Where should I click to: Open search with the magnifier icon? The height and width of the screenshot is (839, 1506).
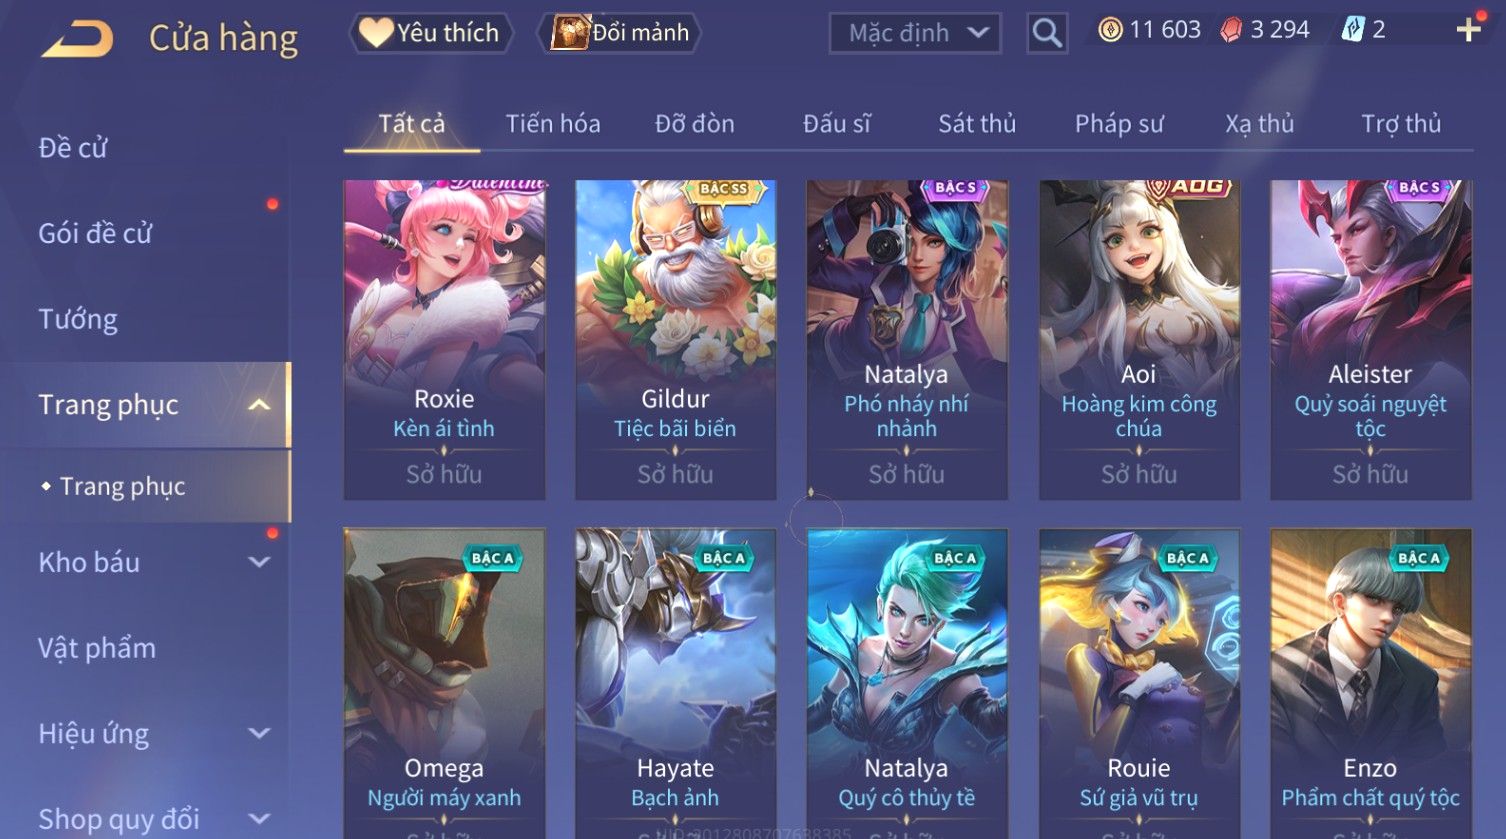[x=1046, y=33]
